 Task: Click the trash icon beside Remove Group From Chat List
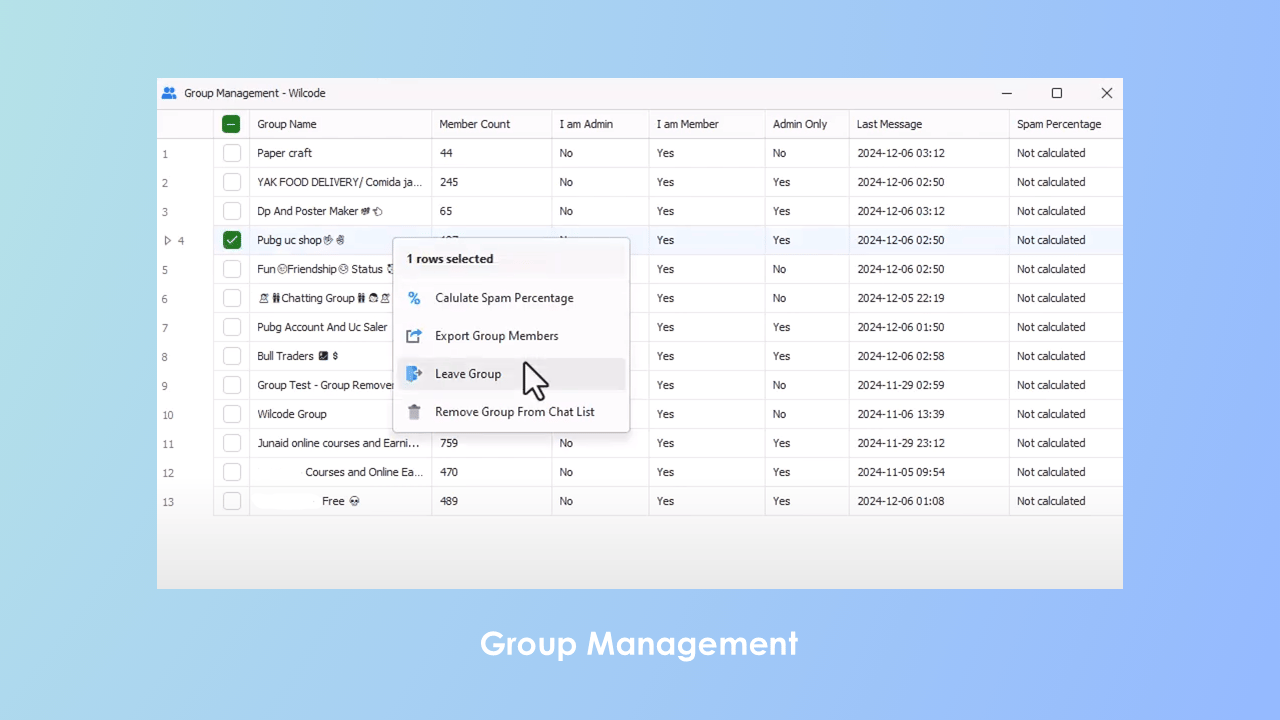(414, 411)
